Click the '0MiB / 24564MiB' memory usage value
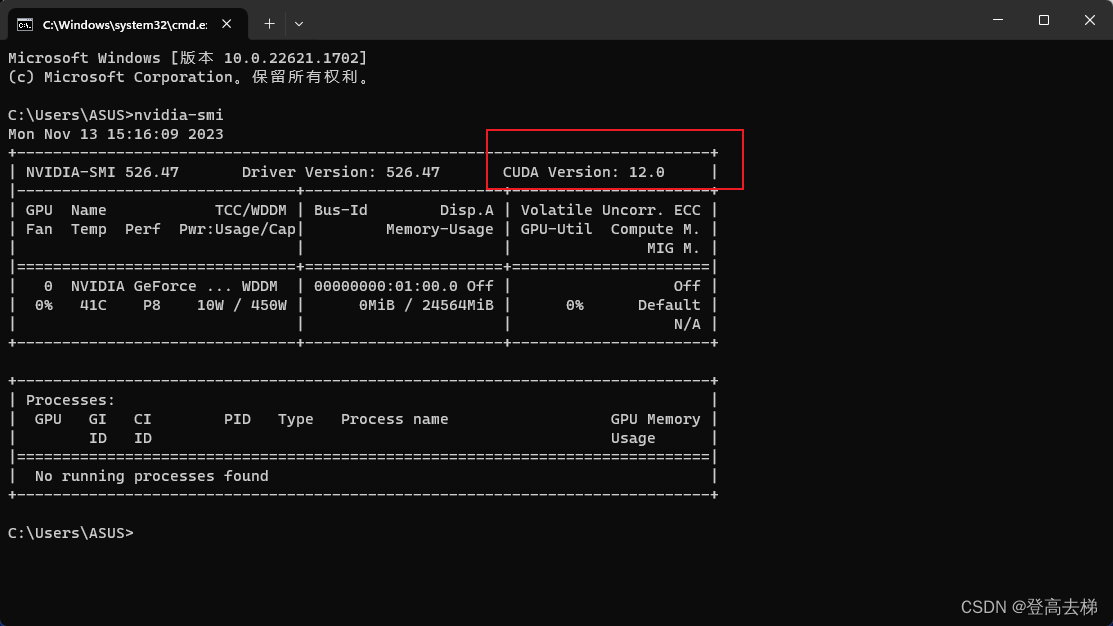This screenshot has height=626, width=1113. coord(426,305)
